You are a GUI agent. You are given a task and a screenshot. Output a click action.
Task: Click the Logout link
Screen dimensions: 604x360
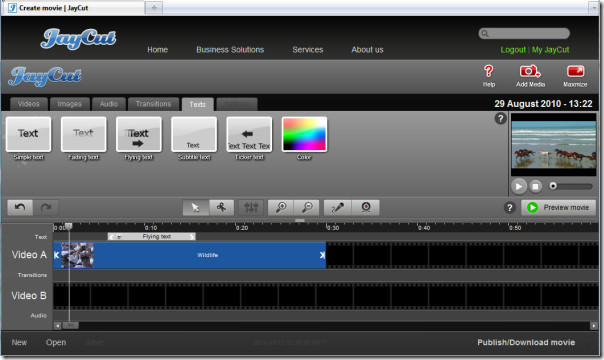[513, 50]
